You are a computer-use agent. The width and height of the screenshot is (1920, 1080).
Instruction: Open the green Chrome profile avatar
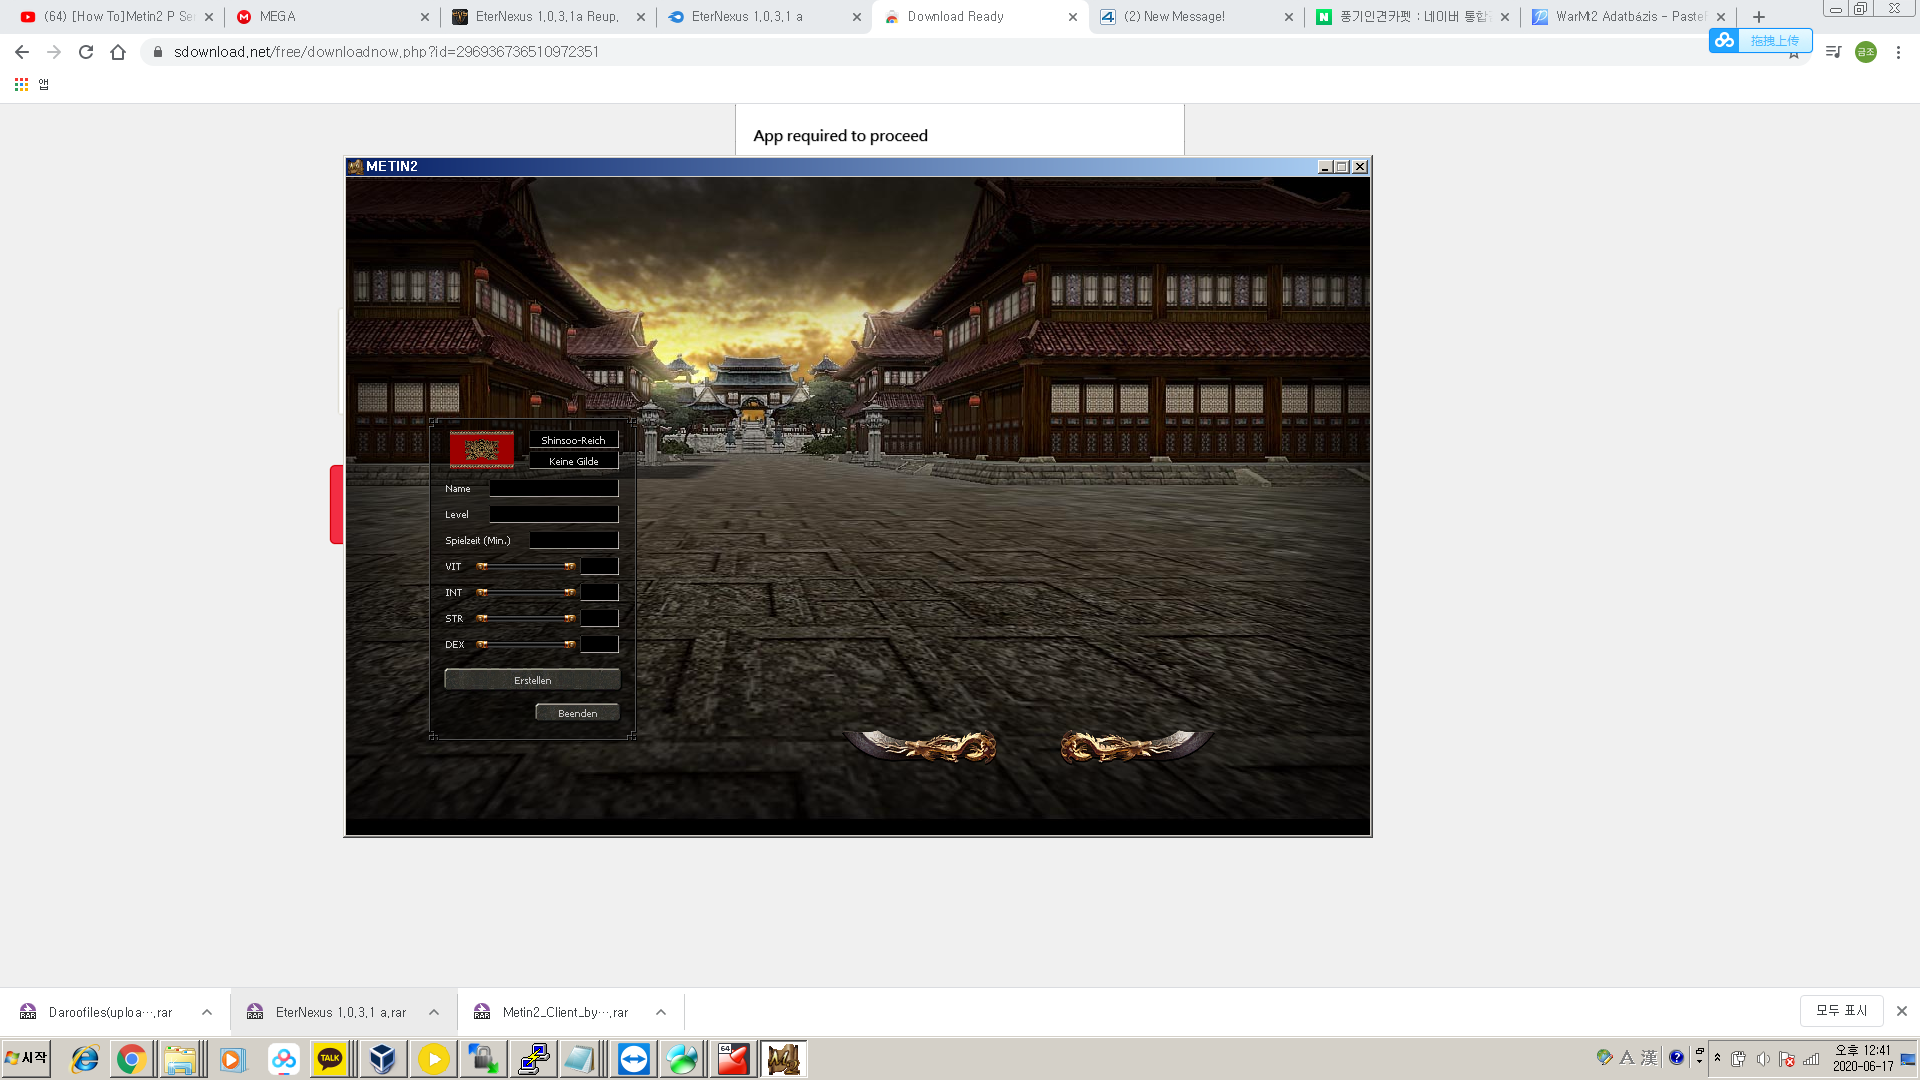pos(1866,52)
